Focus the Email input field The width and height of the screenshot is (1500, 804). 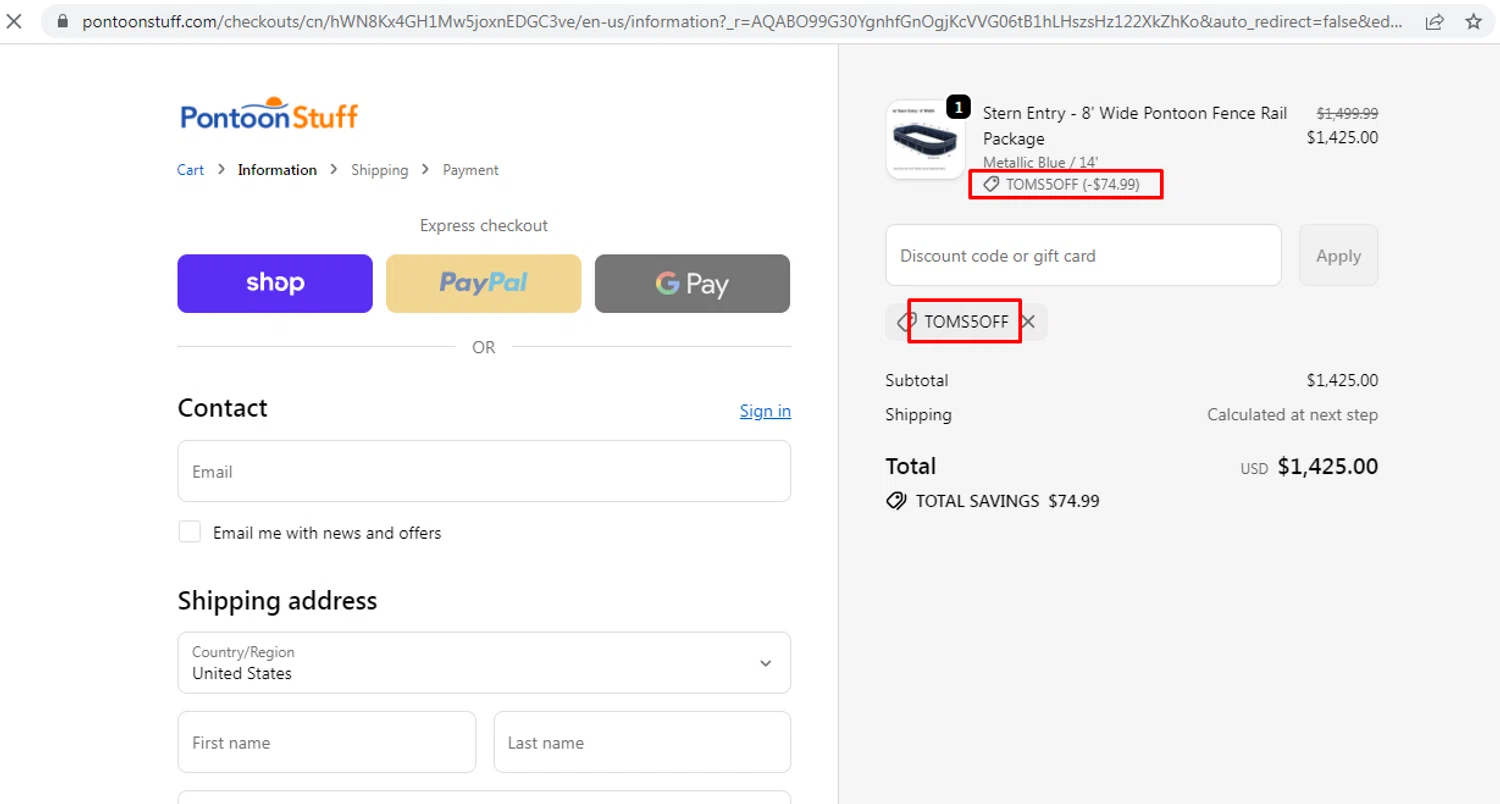pos(484,471)
